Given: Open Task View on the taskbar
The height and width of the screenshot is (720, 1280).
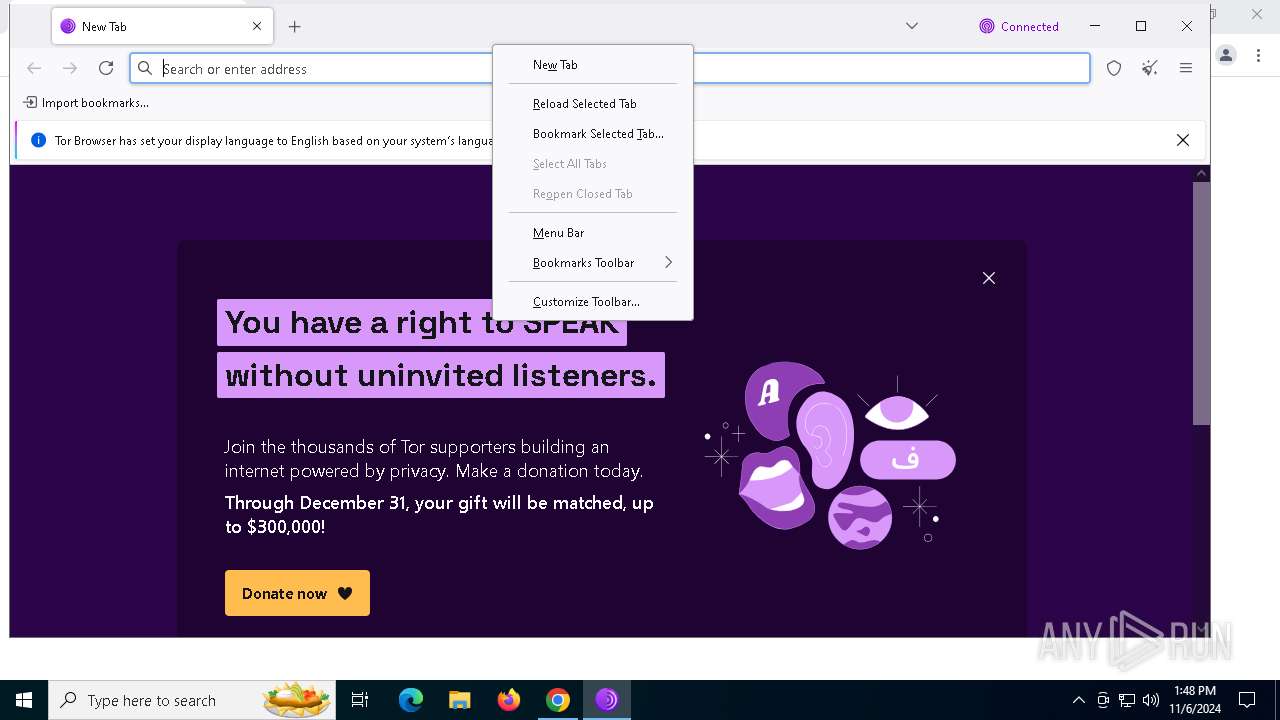Looking at the screenshot, I should coord(360,700).
